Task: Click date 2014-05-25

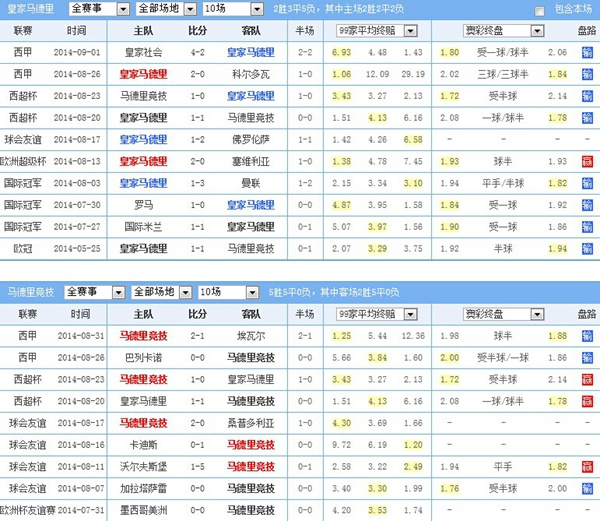Action: (77, 249)
